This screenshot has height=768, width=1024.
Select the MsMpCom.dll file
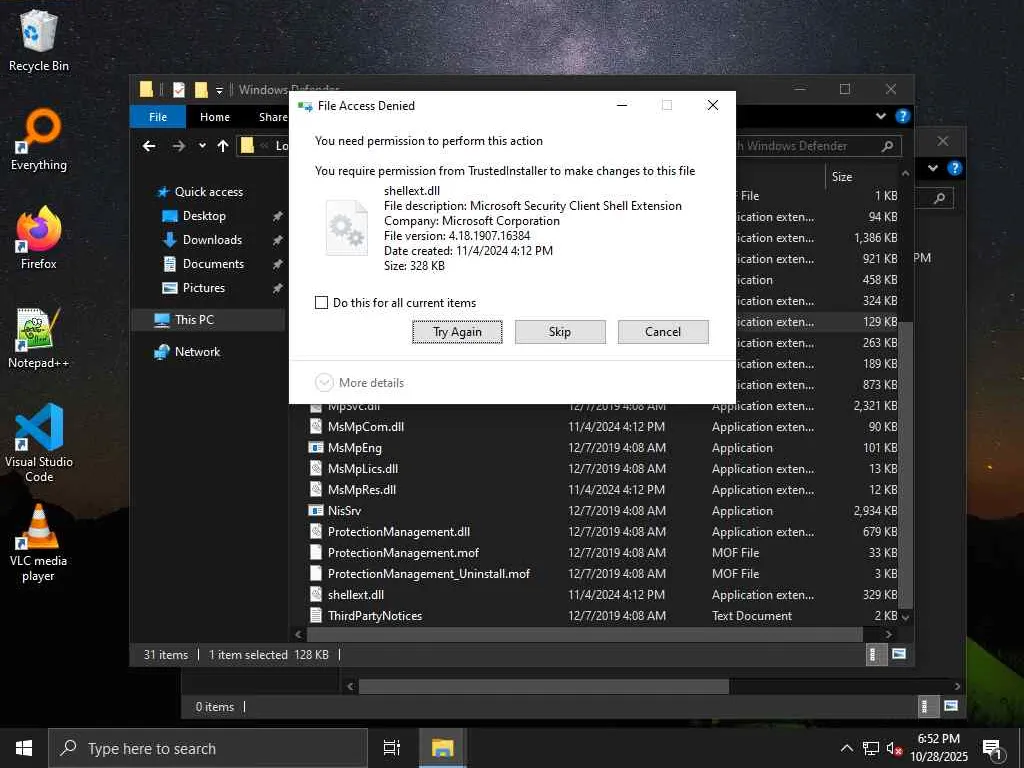click(366, 427)
